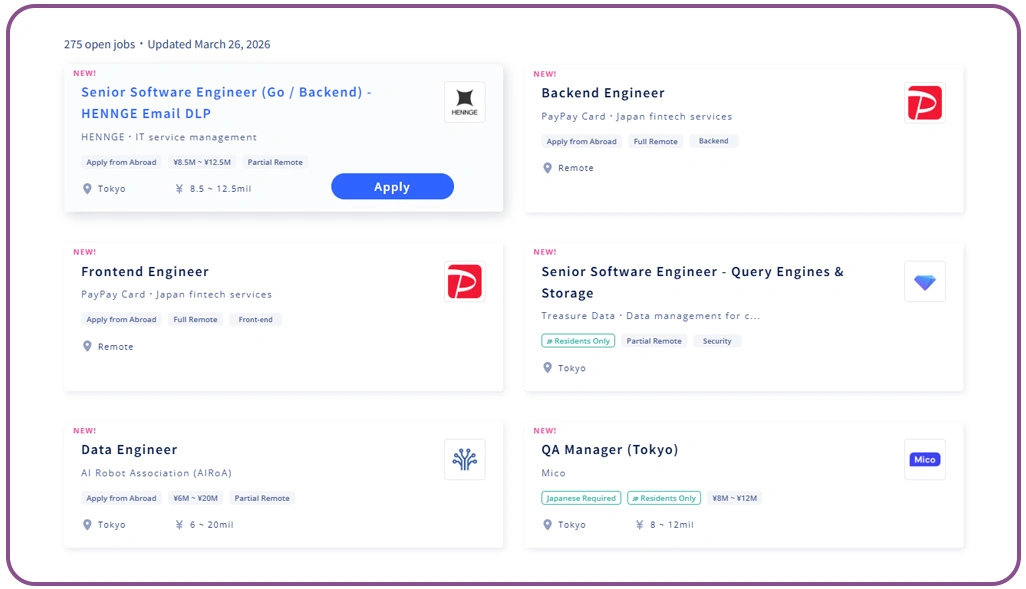Click the AIRoA tree logo
The width and height of the screenshot is (1026, 589).
465,459
